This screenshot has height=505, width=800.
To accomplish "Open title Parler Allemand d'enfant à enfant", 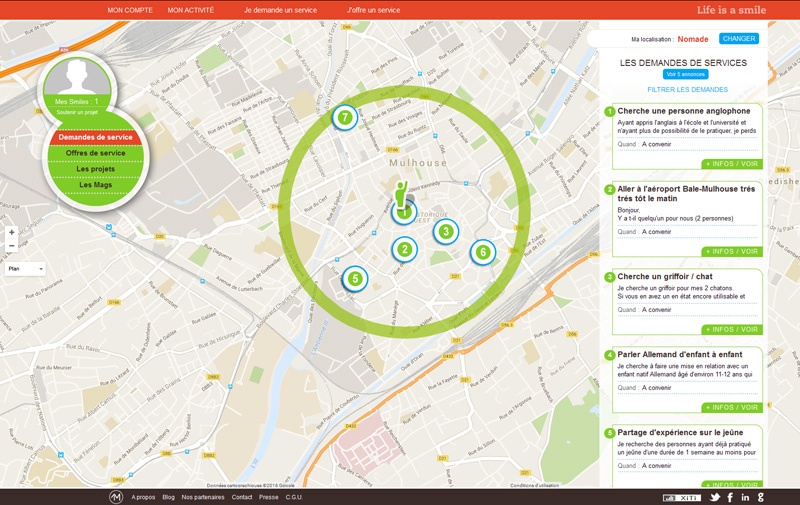I will [680, 355].
